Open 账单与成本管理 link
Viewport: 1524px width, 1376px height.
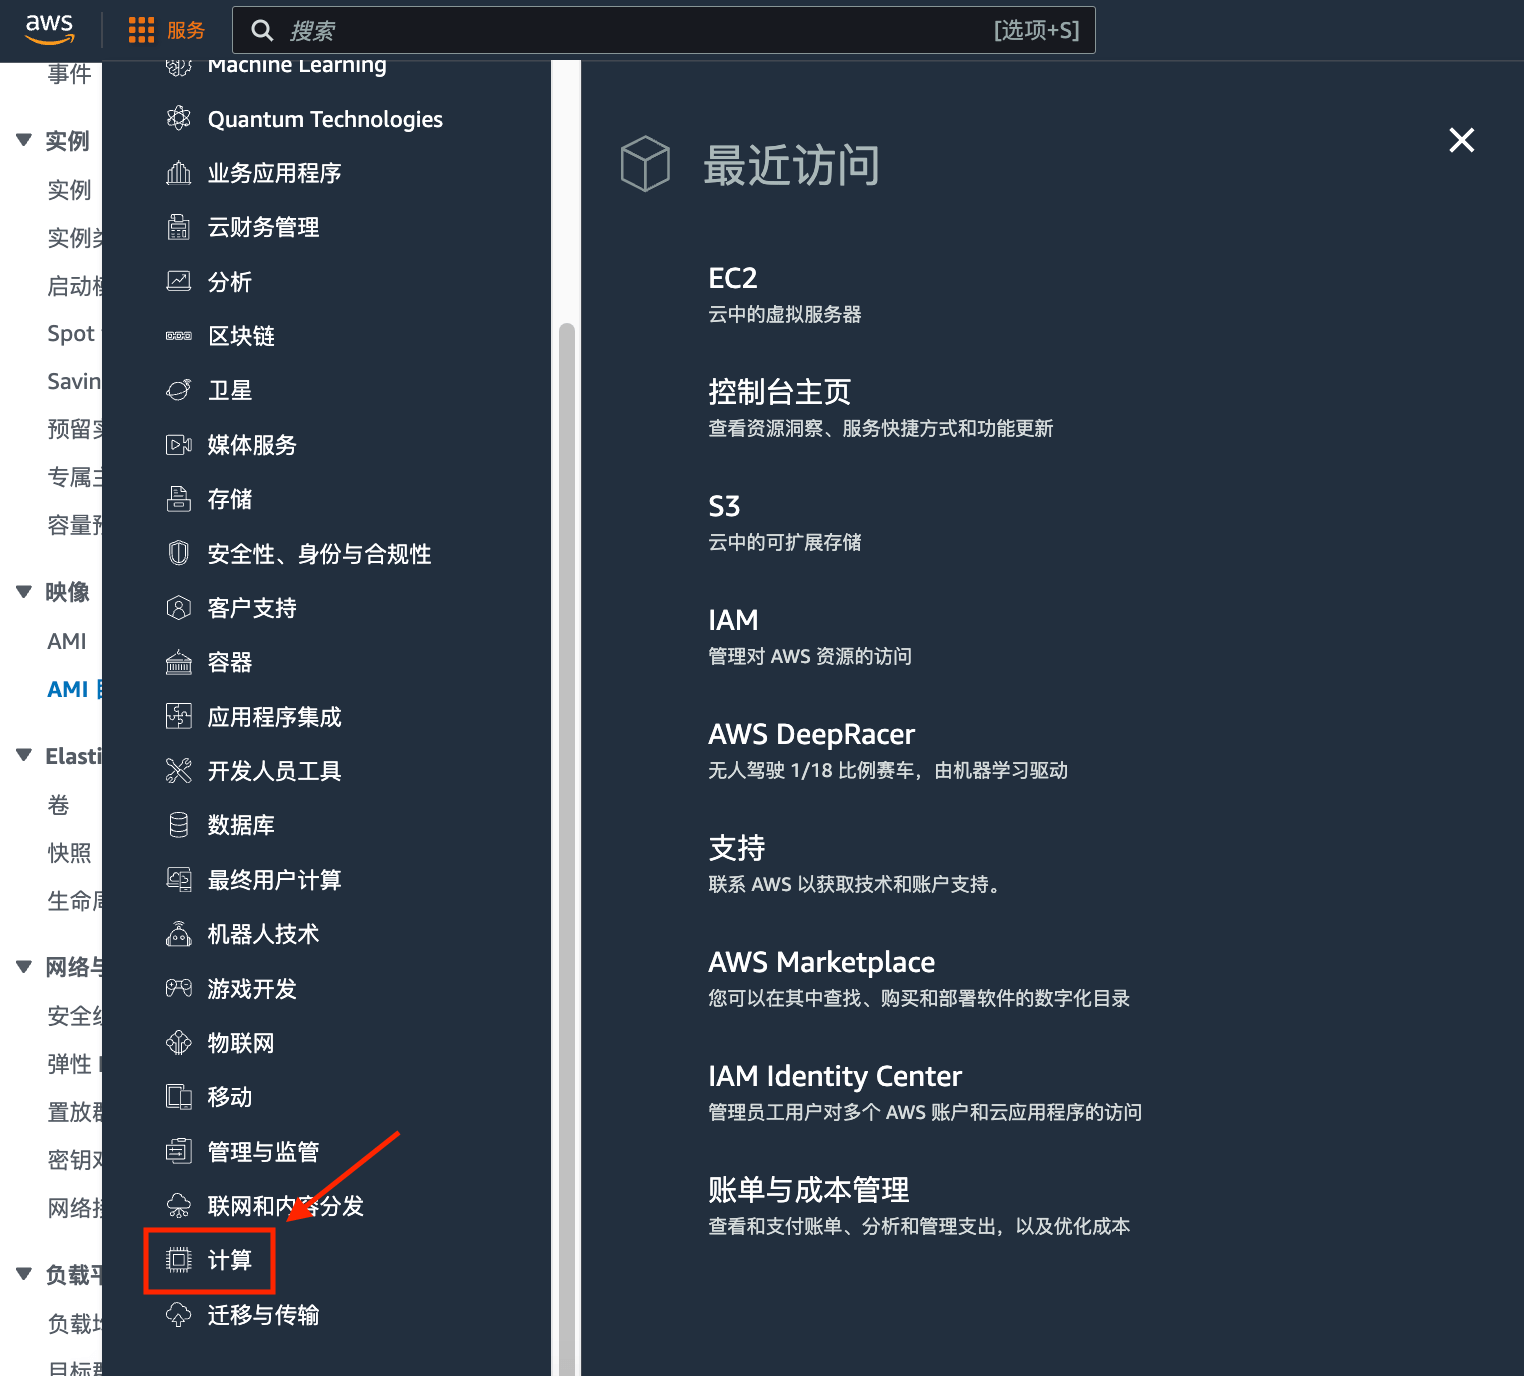point(809,1190)
